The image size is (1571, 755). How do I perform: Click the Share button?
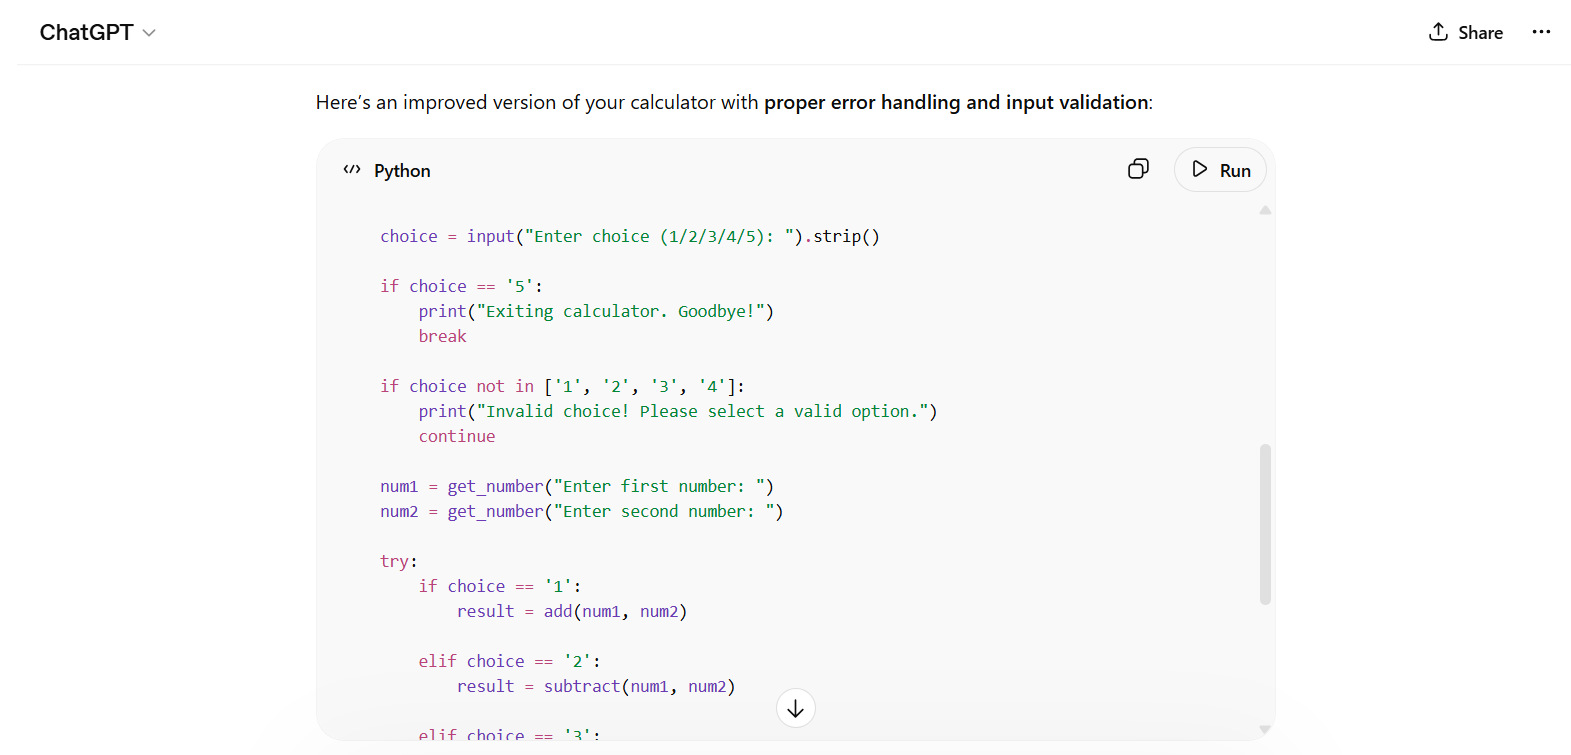(1465, 33)
